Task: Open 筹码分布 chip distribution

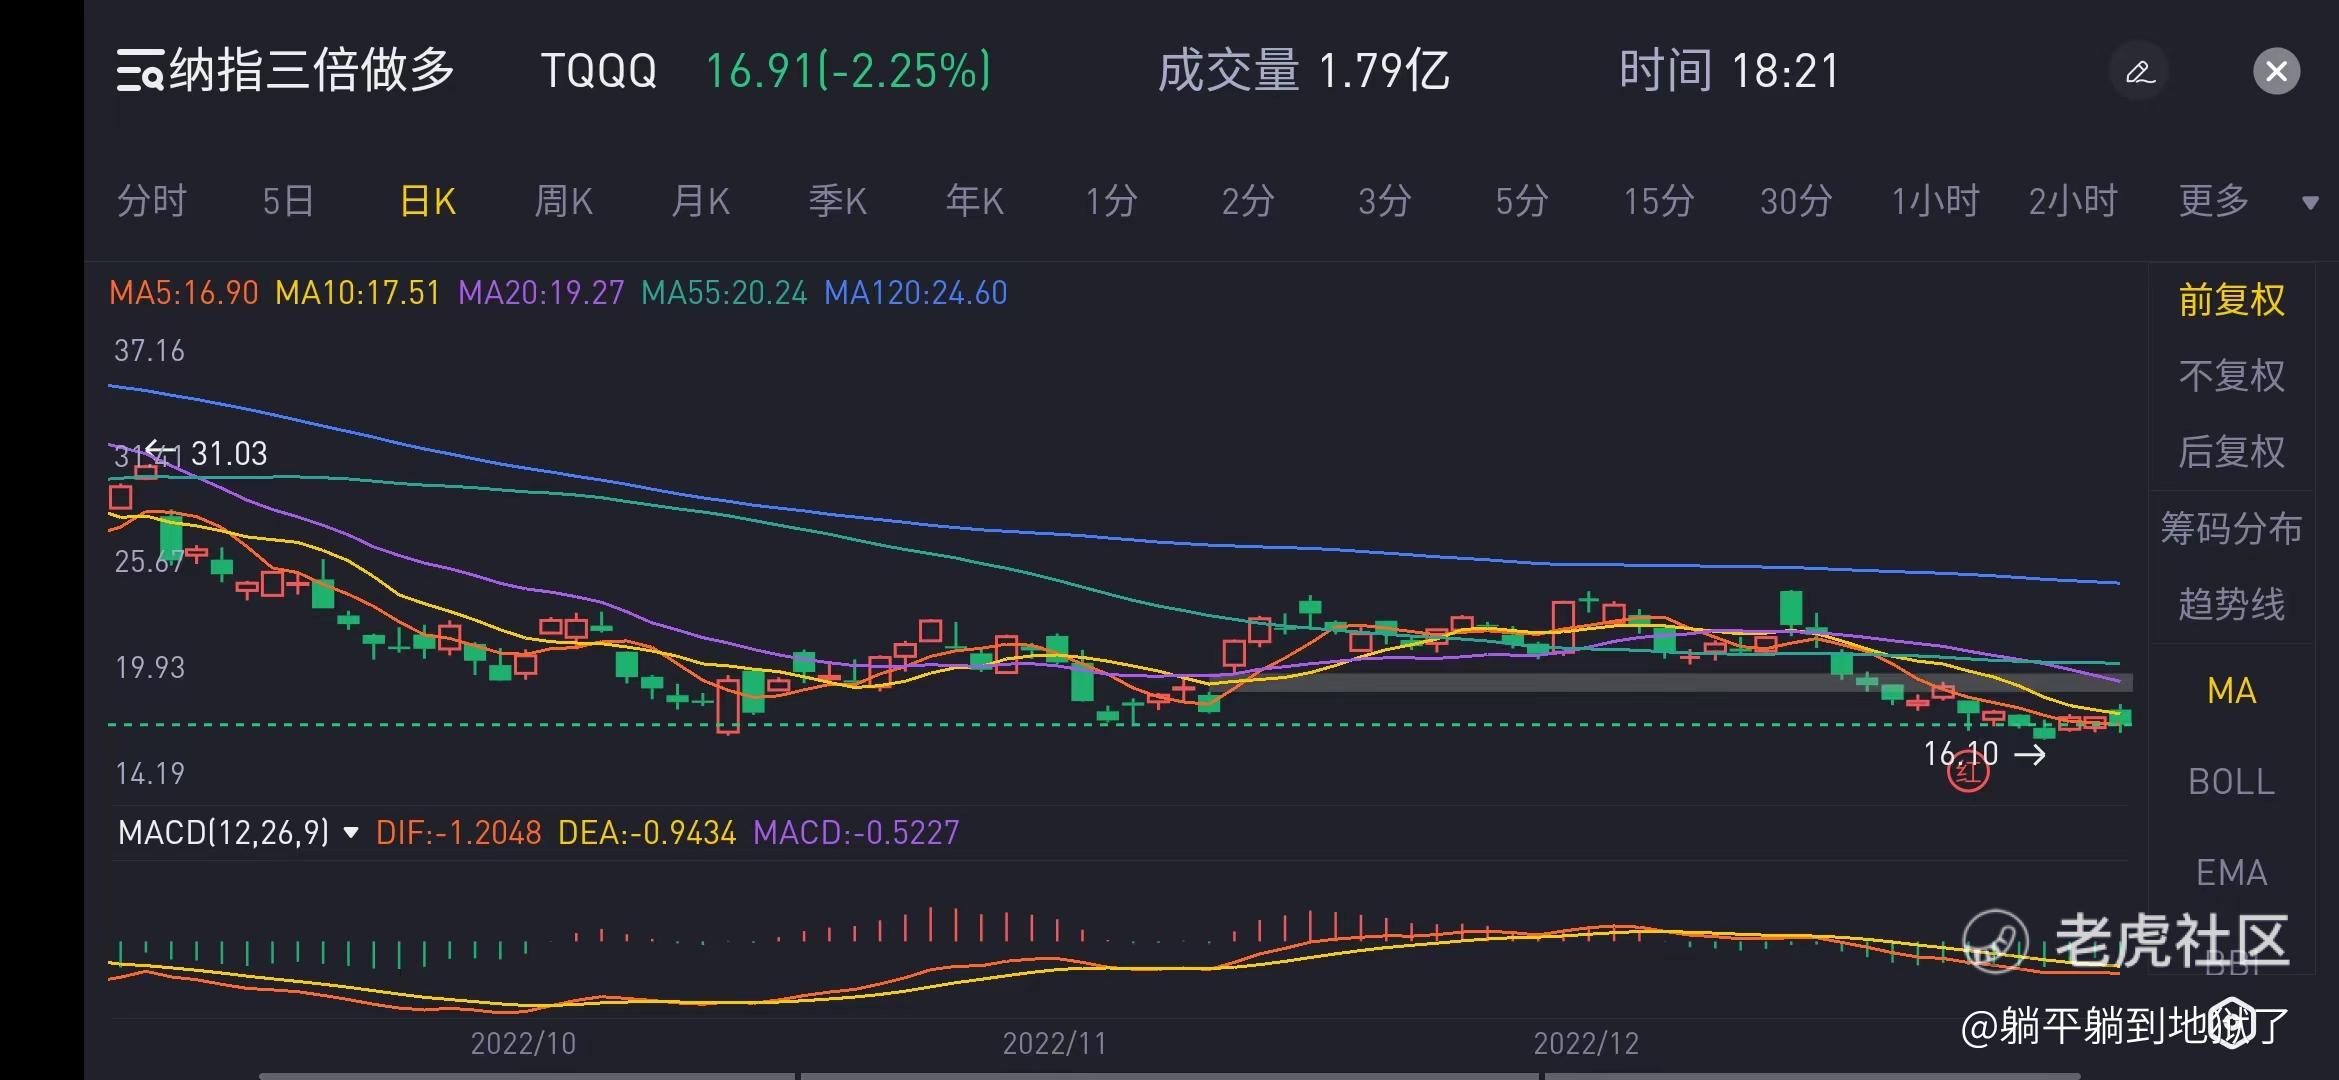Action: point(2232,528)
